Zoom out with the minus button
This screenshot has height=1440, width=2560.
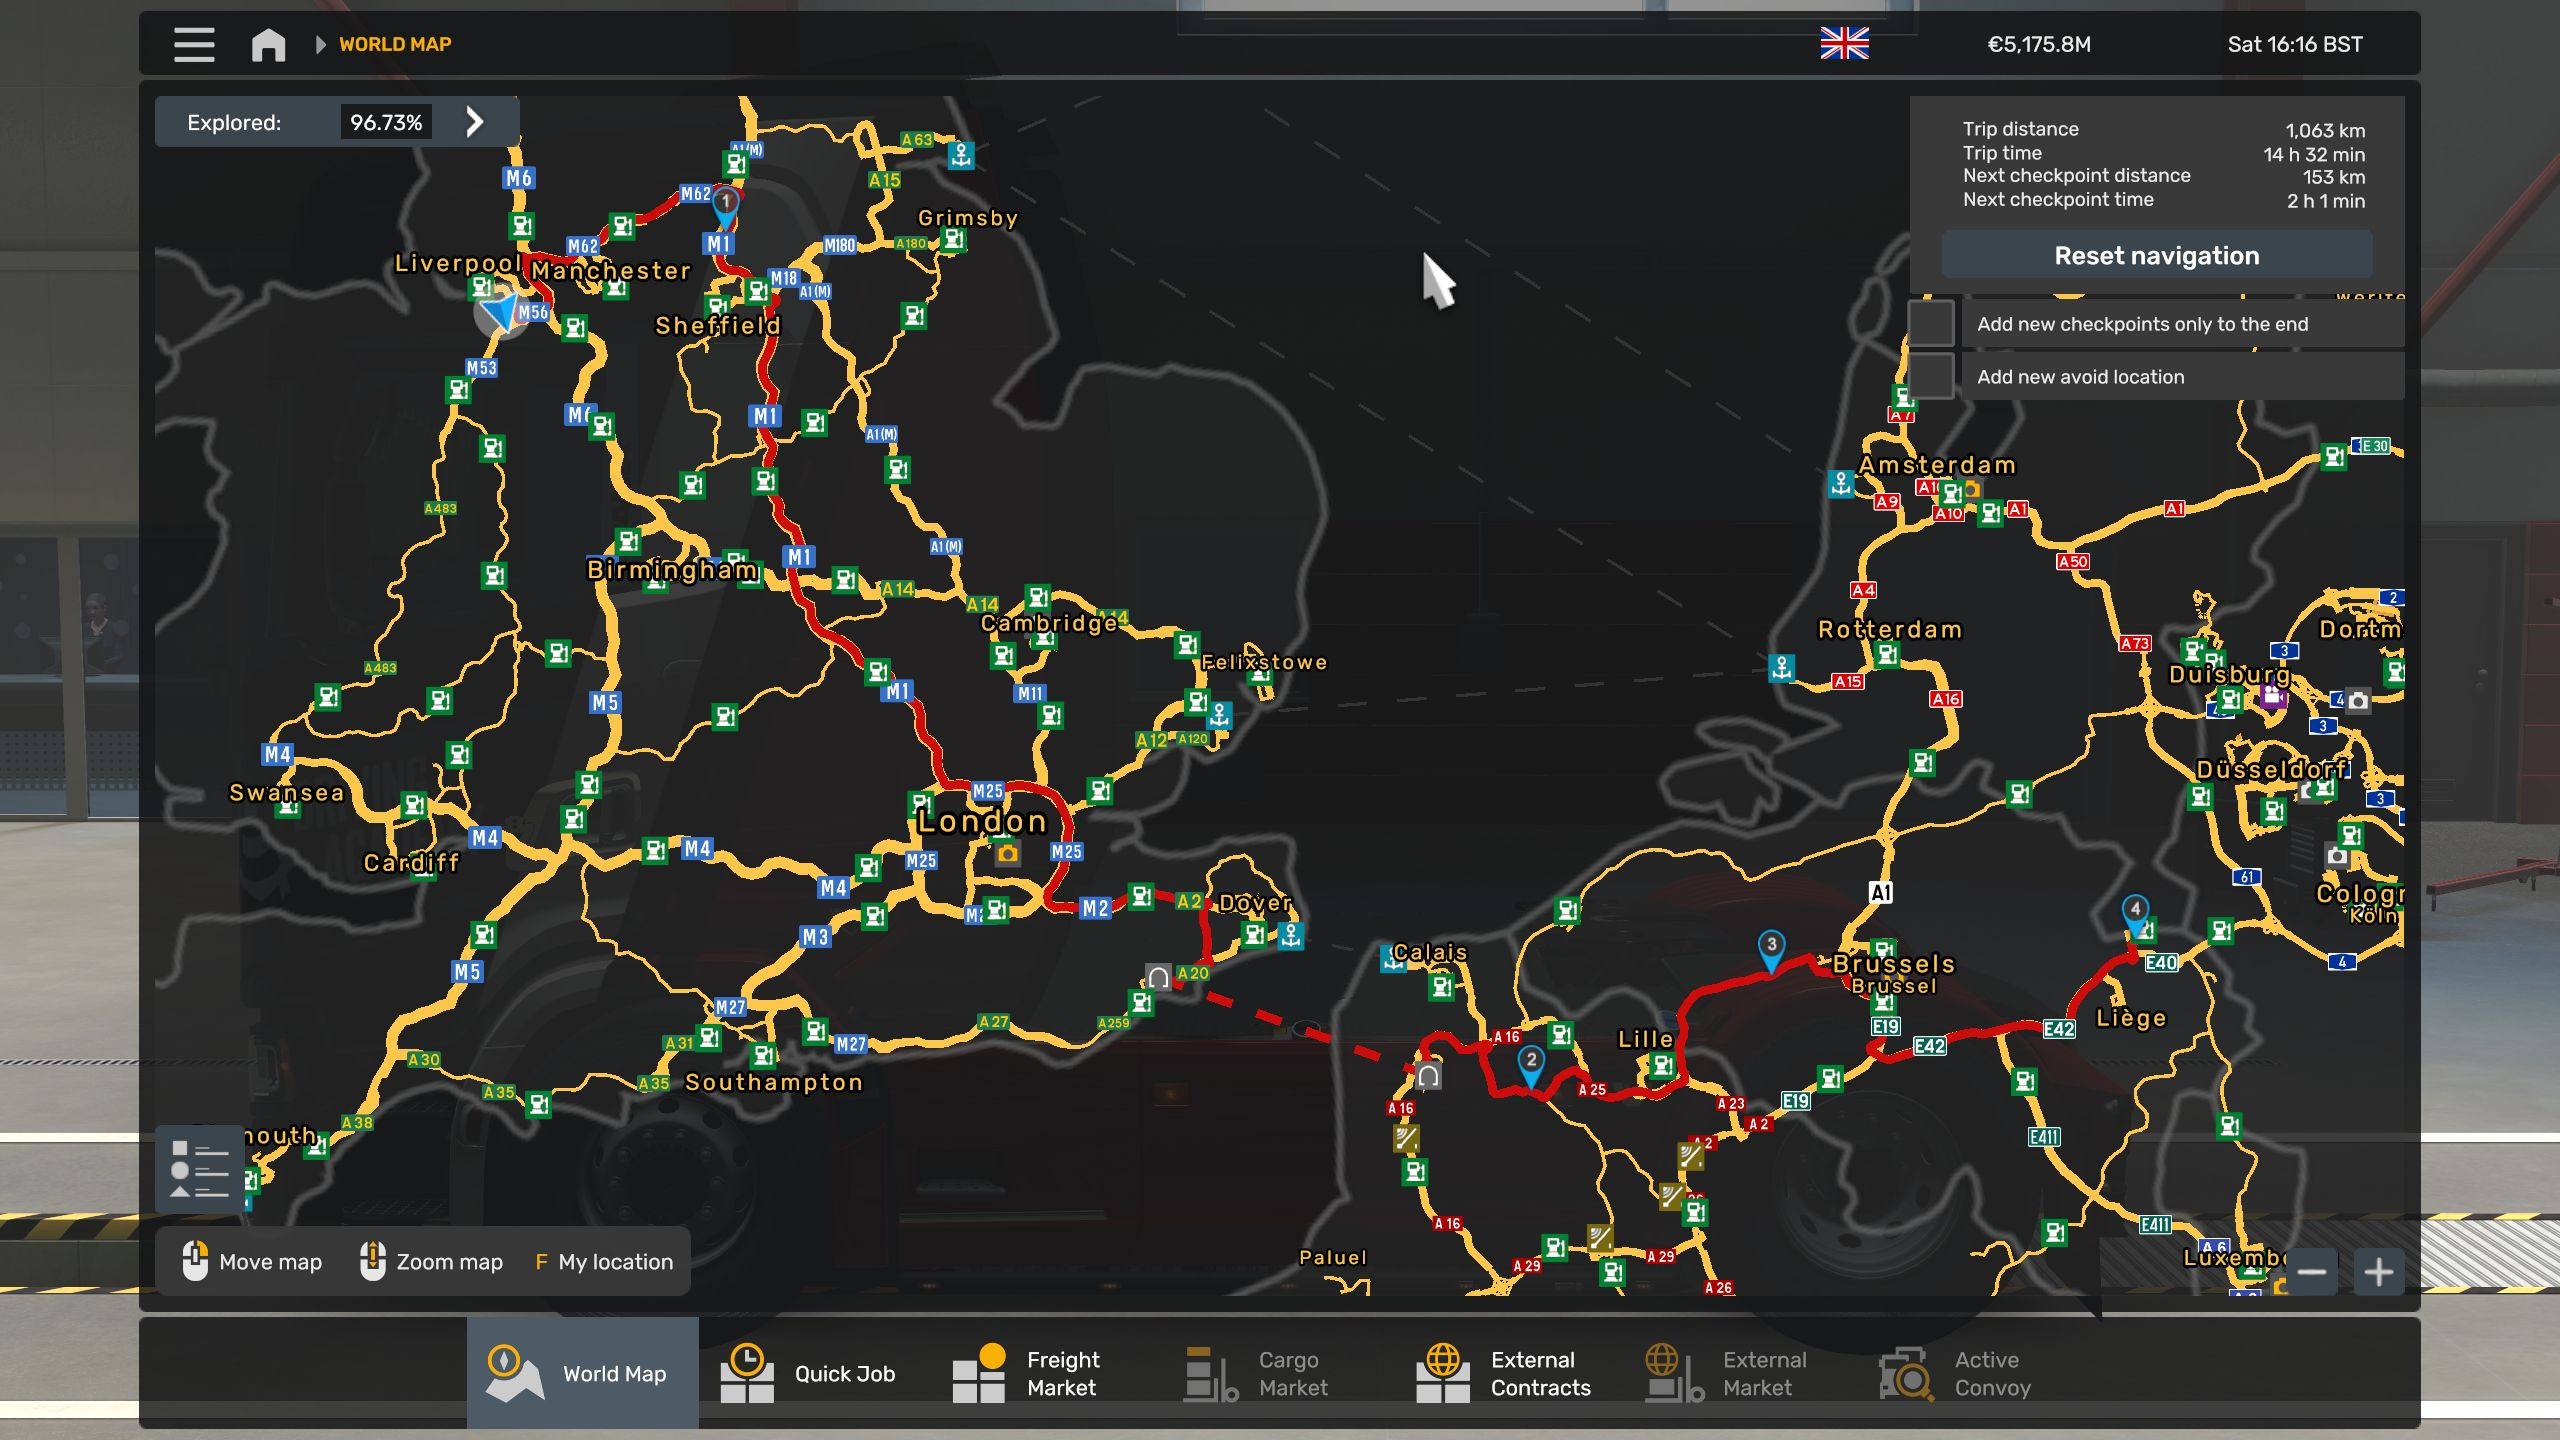click(x=2311, y=1272)
